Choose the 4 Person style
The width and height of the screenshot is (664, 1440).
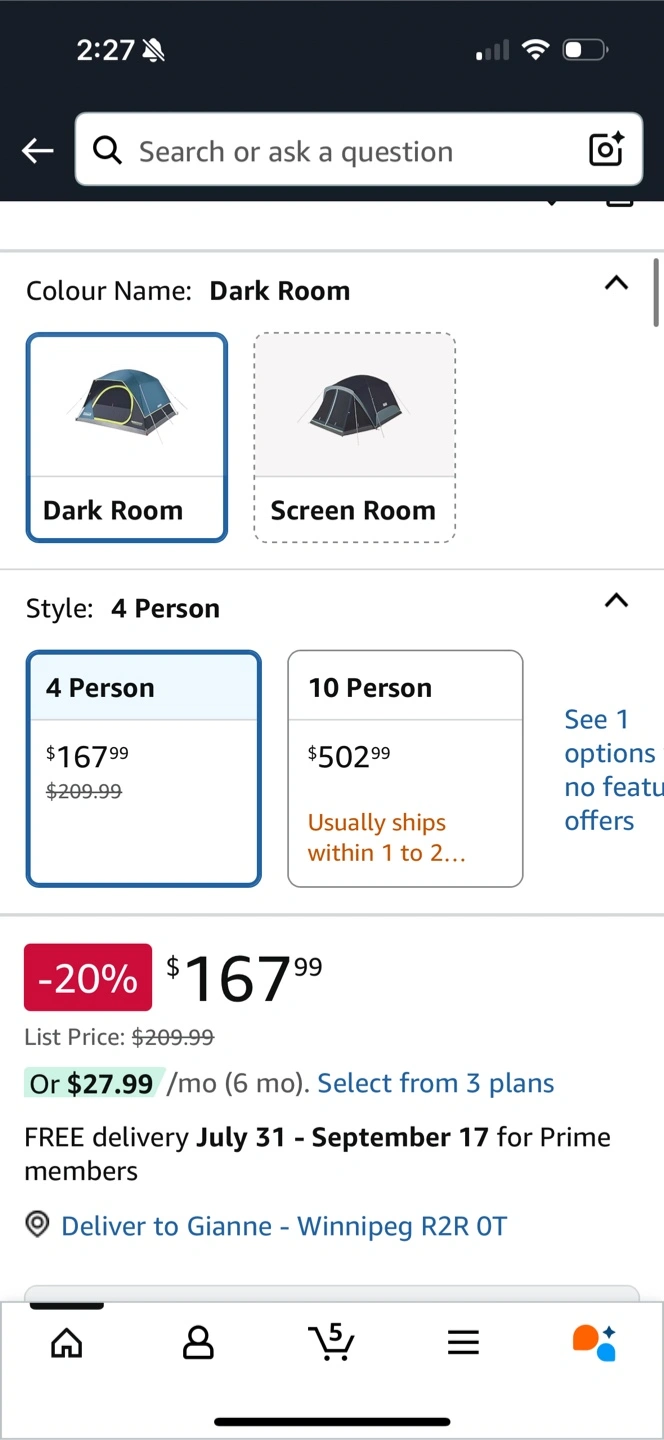144,768
